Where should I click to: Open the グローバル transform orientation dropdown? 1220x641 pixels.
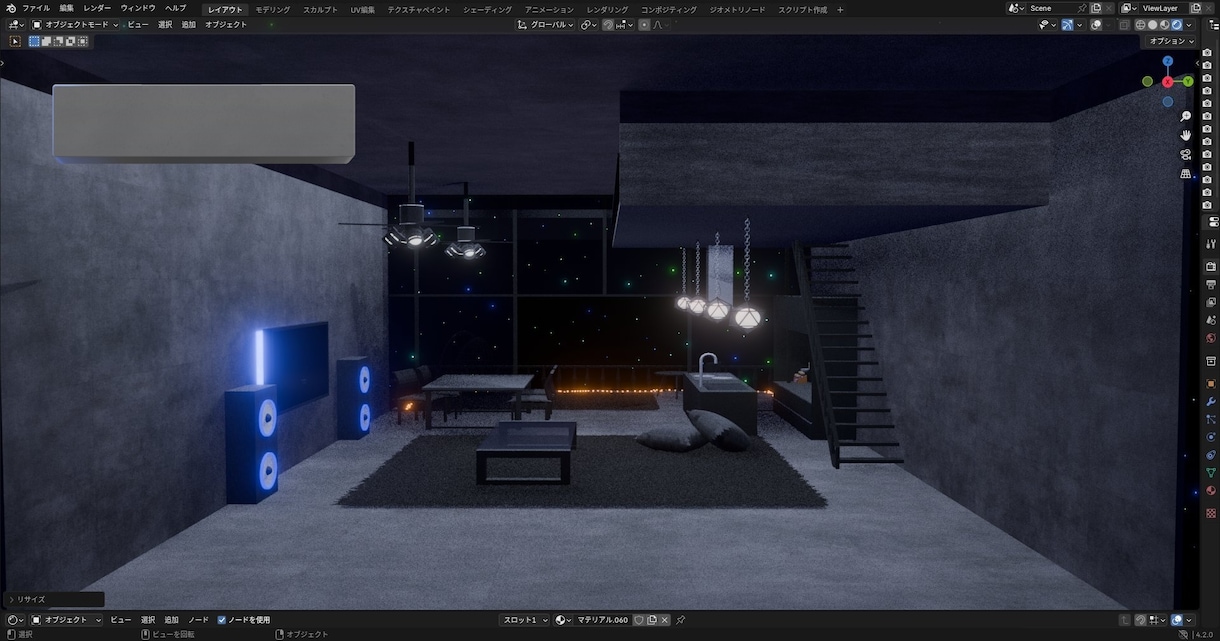click(x=546, y=24)
